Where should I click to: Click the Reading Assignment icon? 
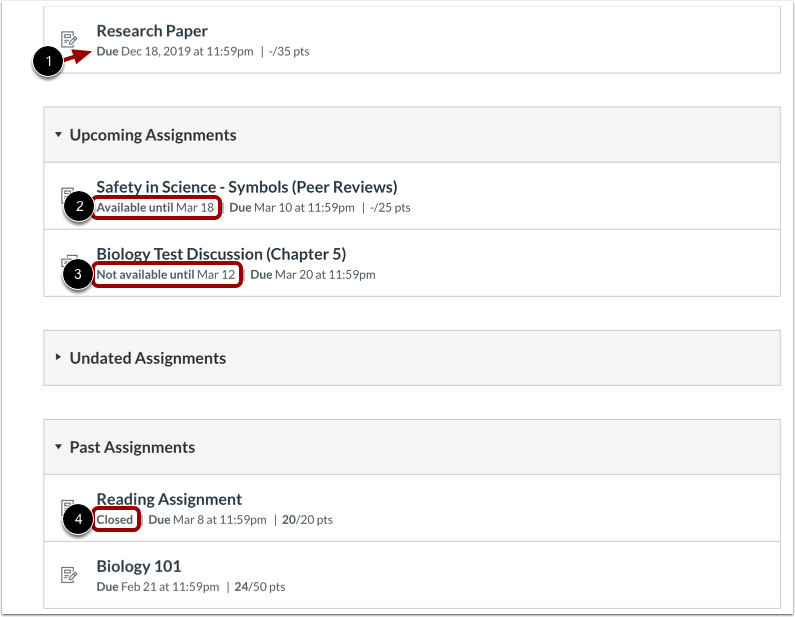(67, 505)
